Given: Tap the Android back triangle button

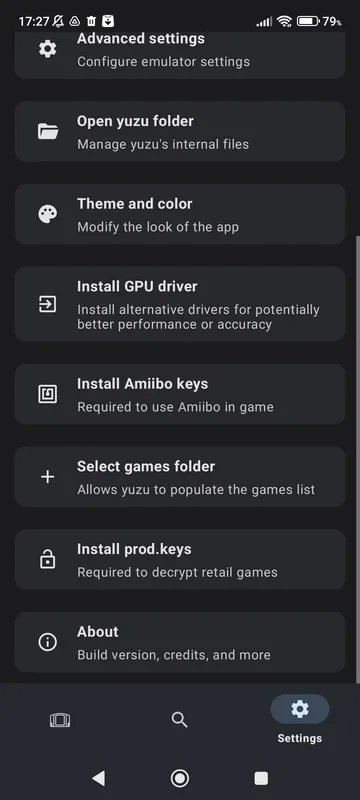Looking at the screenshot, I should tap(98, 778).
